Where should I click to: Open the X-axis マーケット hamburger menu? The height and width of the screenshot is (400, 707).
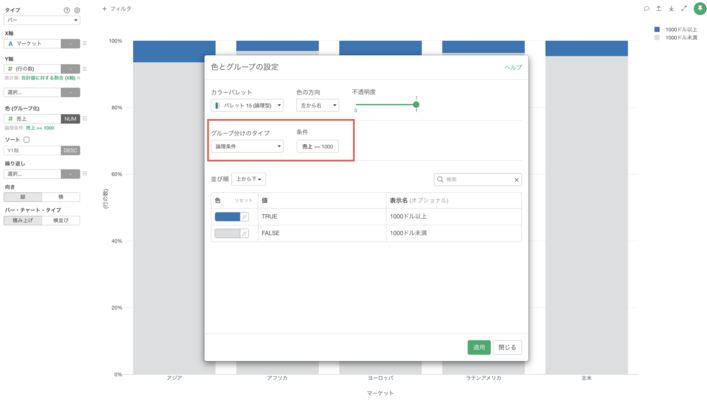click(x=85, y=43)
